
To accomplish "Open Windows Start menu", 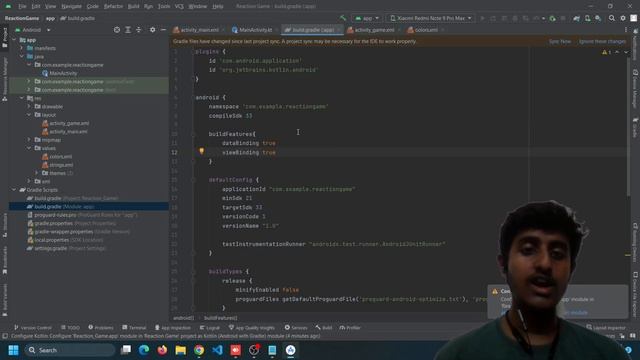I will point(13,350).
